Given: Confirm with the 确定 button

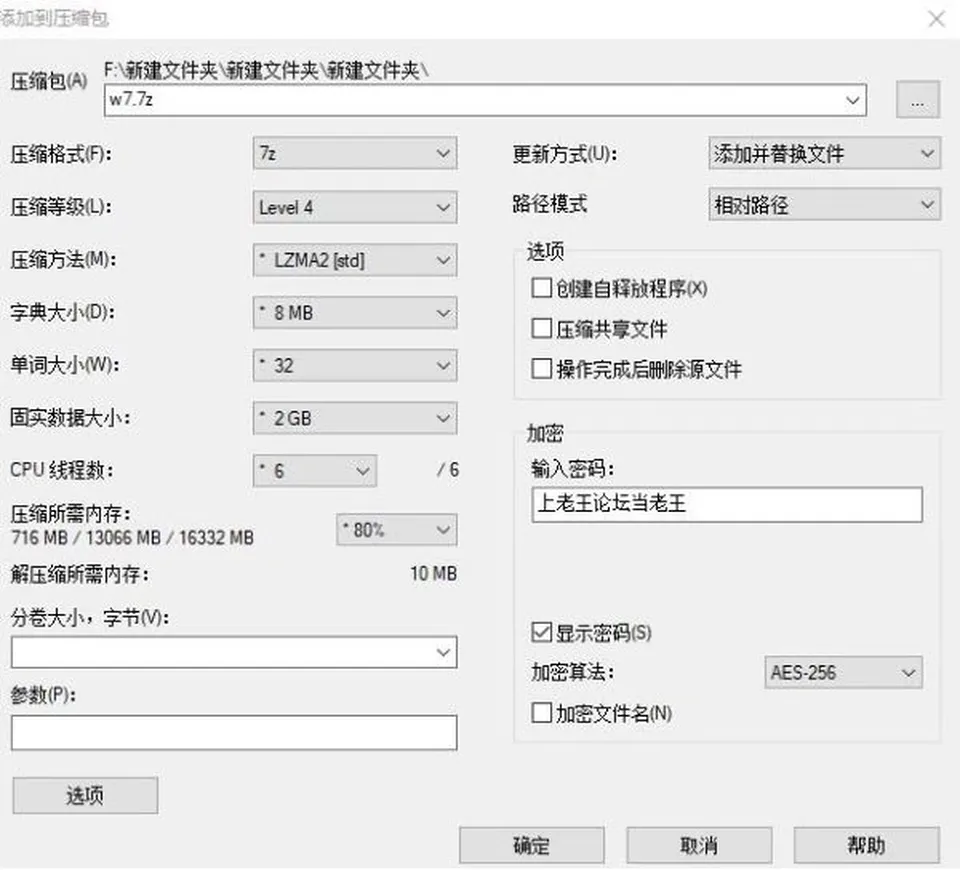Looking at the screenshot, I should [531, 846].
